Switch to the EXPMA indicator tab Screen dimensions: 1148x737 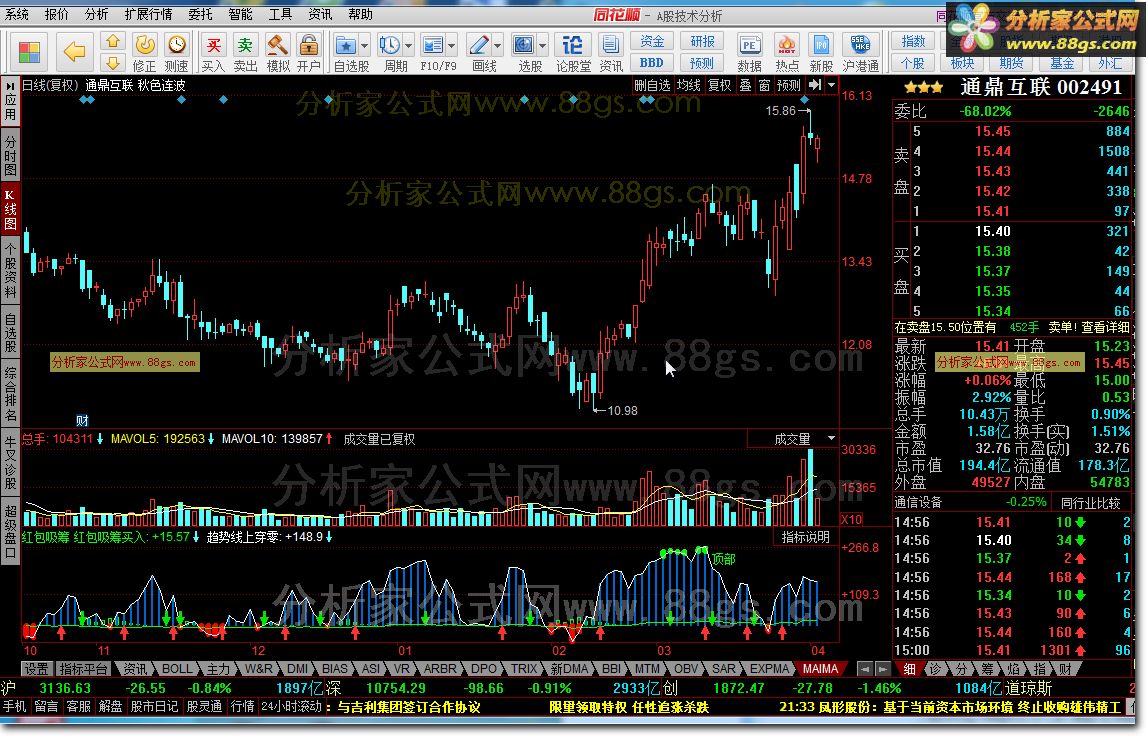coord(769,668)
